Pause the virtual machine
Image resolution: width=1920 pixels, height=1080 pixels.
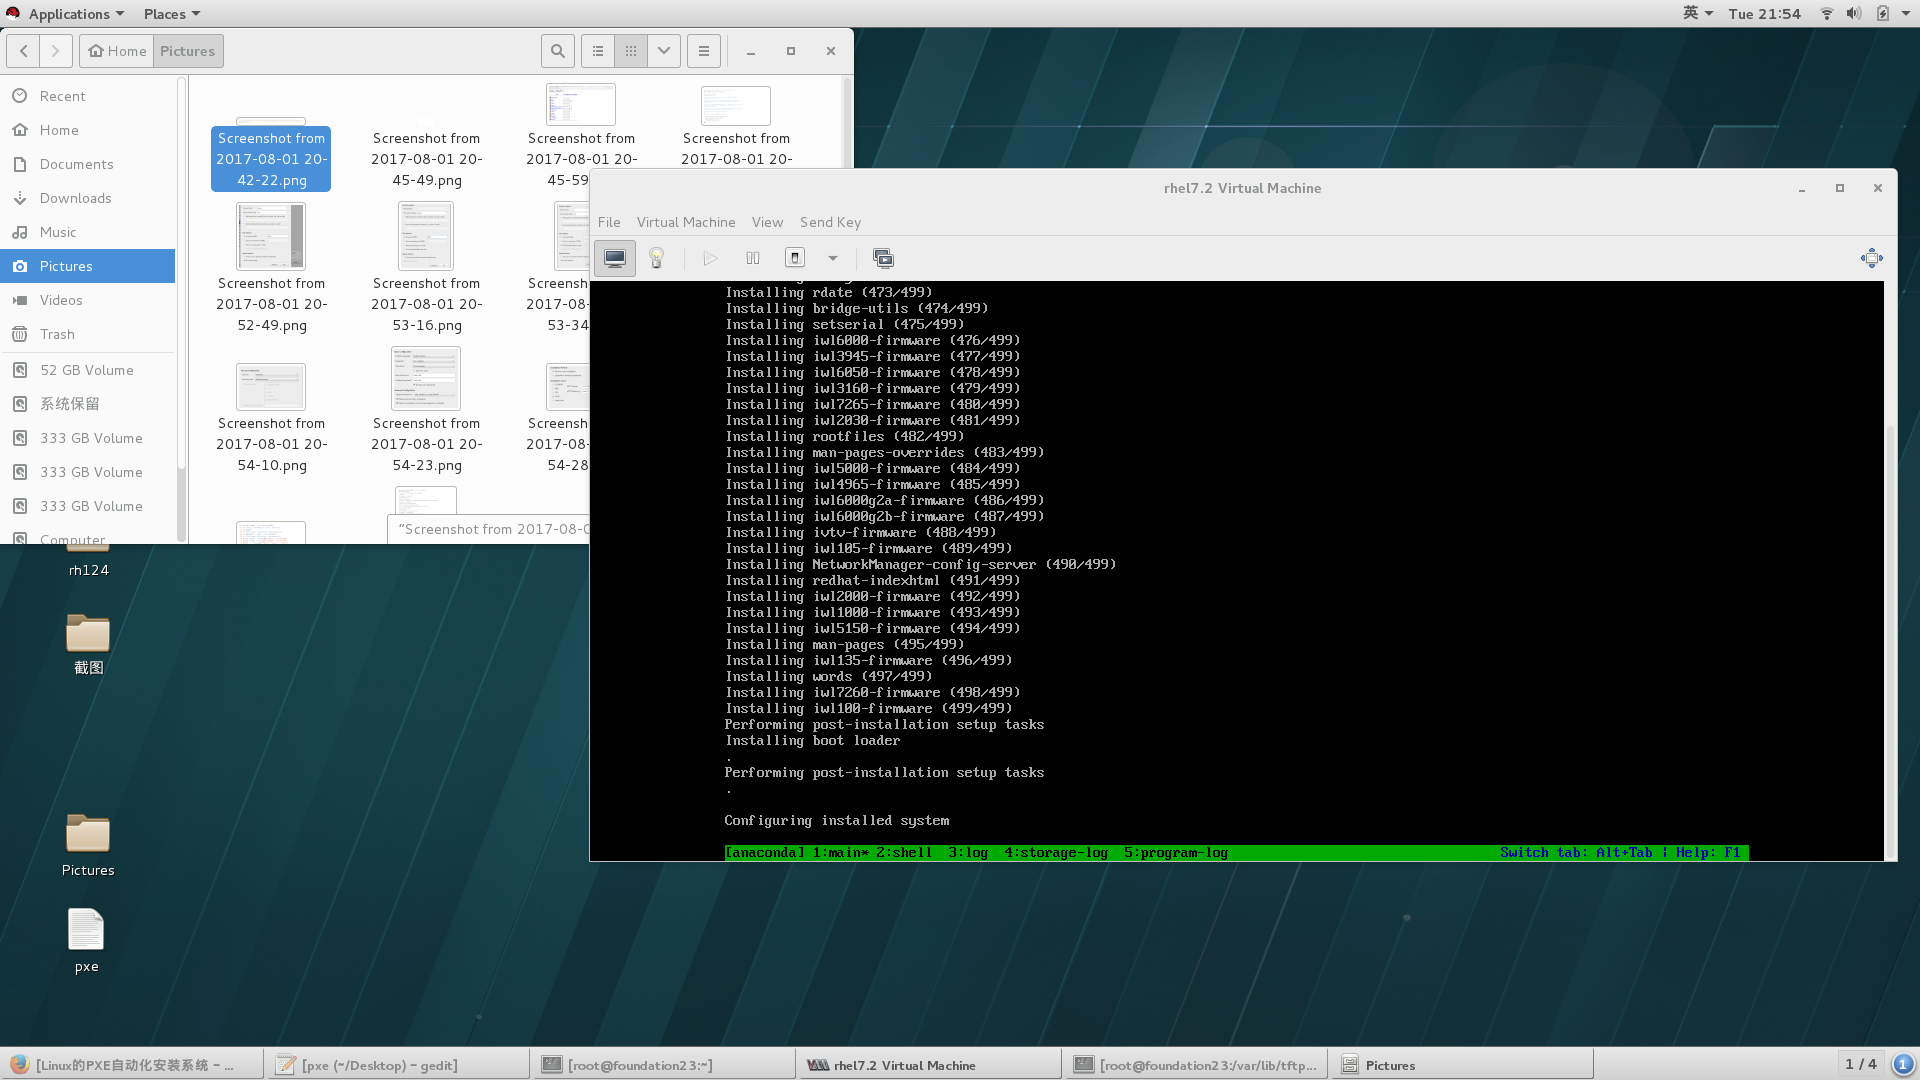(x=753, y=258)
